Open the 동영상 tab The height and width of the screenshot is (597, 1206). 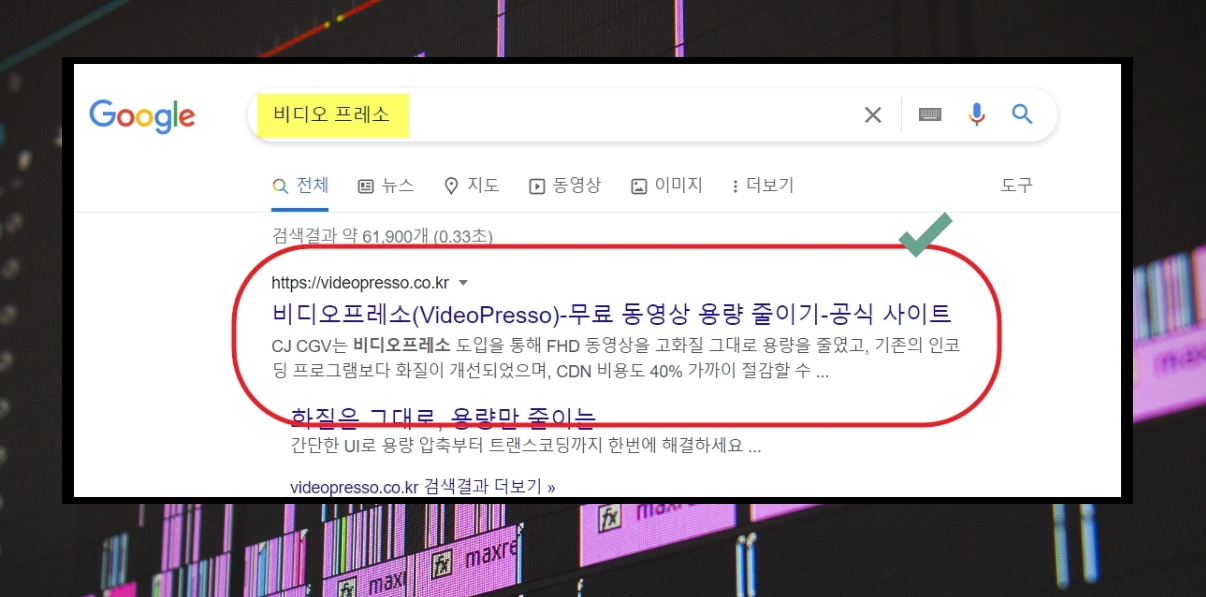coord(565,186)
